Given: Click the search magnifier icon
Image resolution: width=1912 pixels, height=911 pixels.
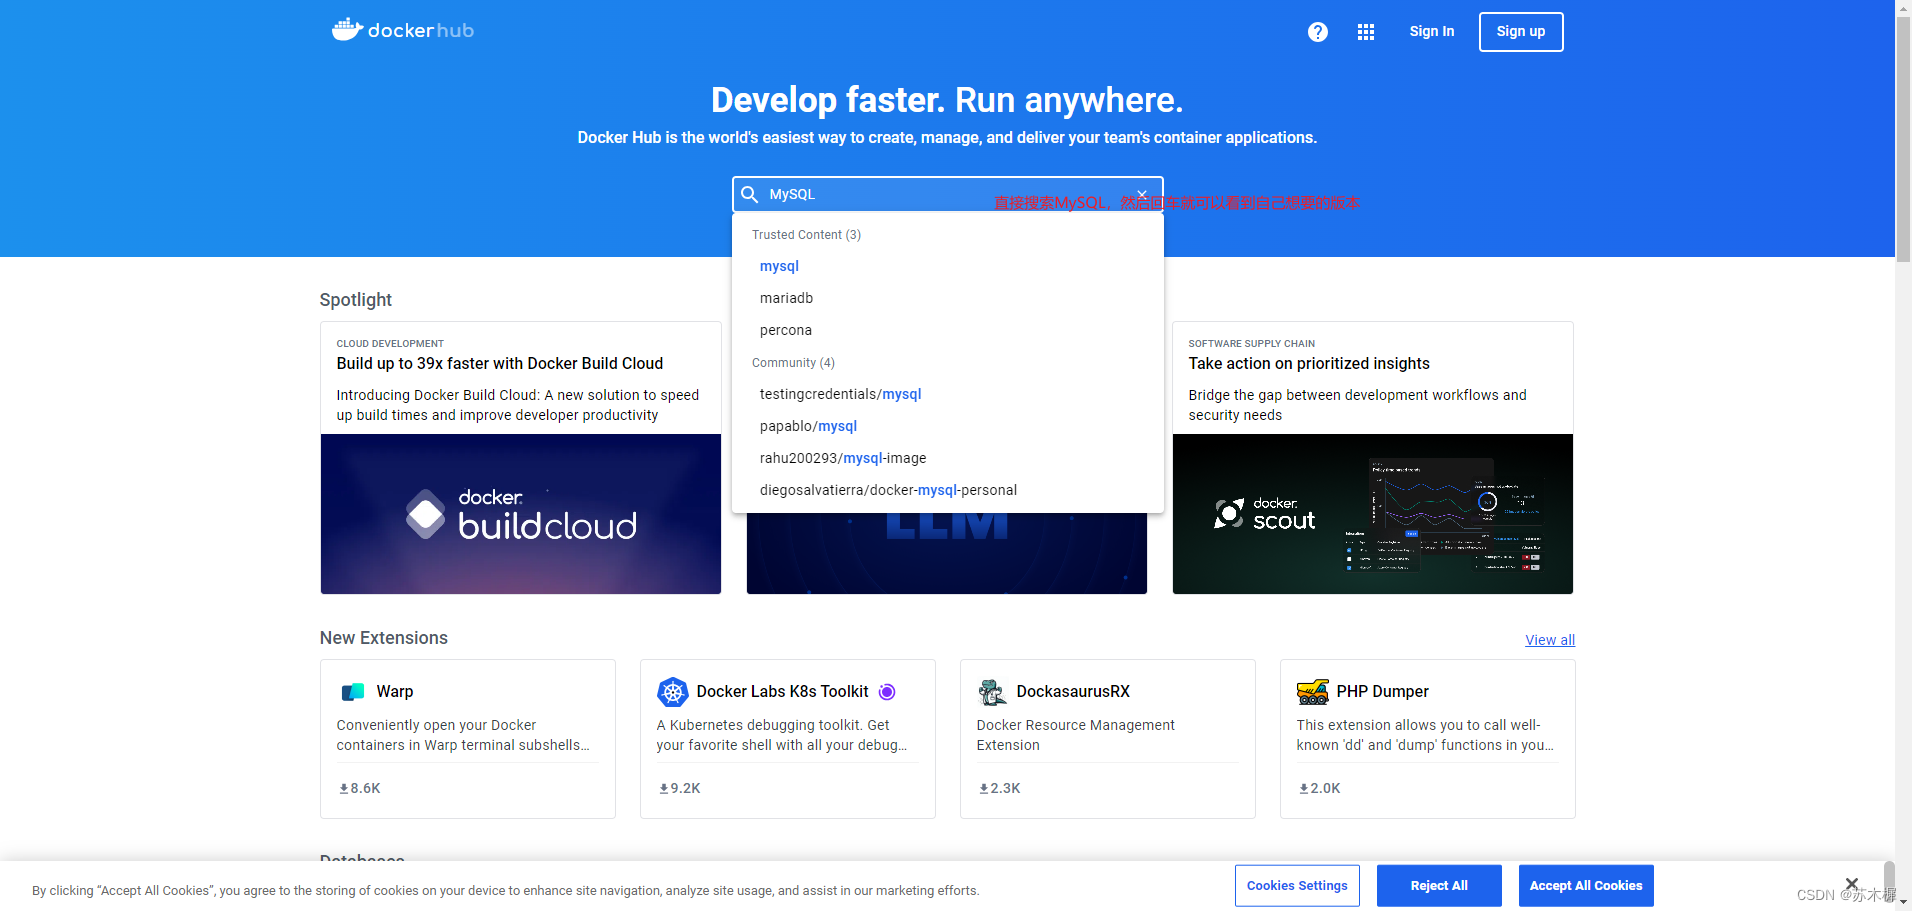Looking at the screenshot, I should 749,194.
